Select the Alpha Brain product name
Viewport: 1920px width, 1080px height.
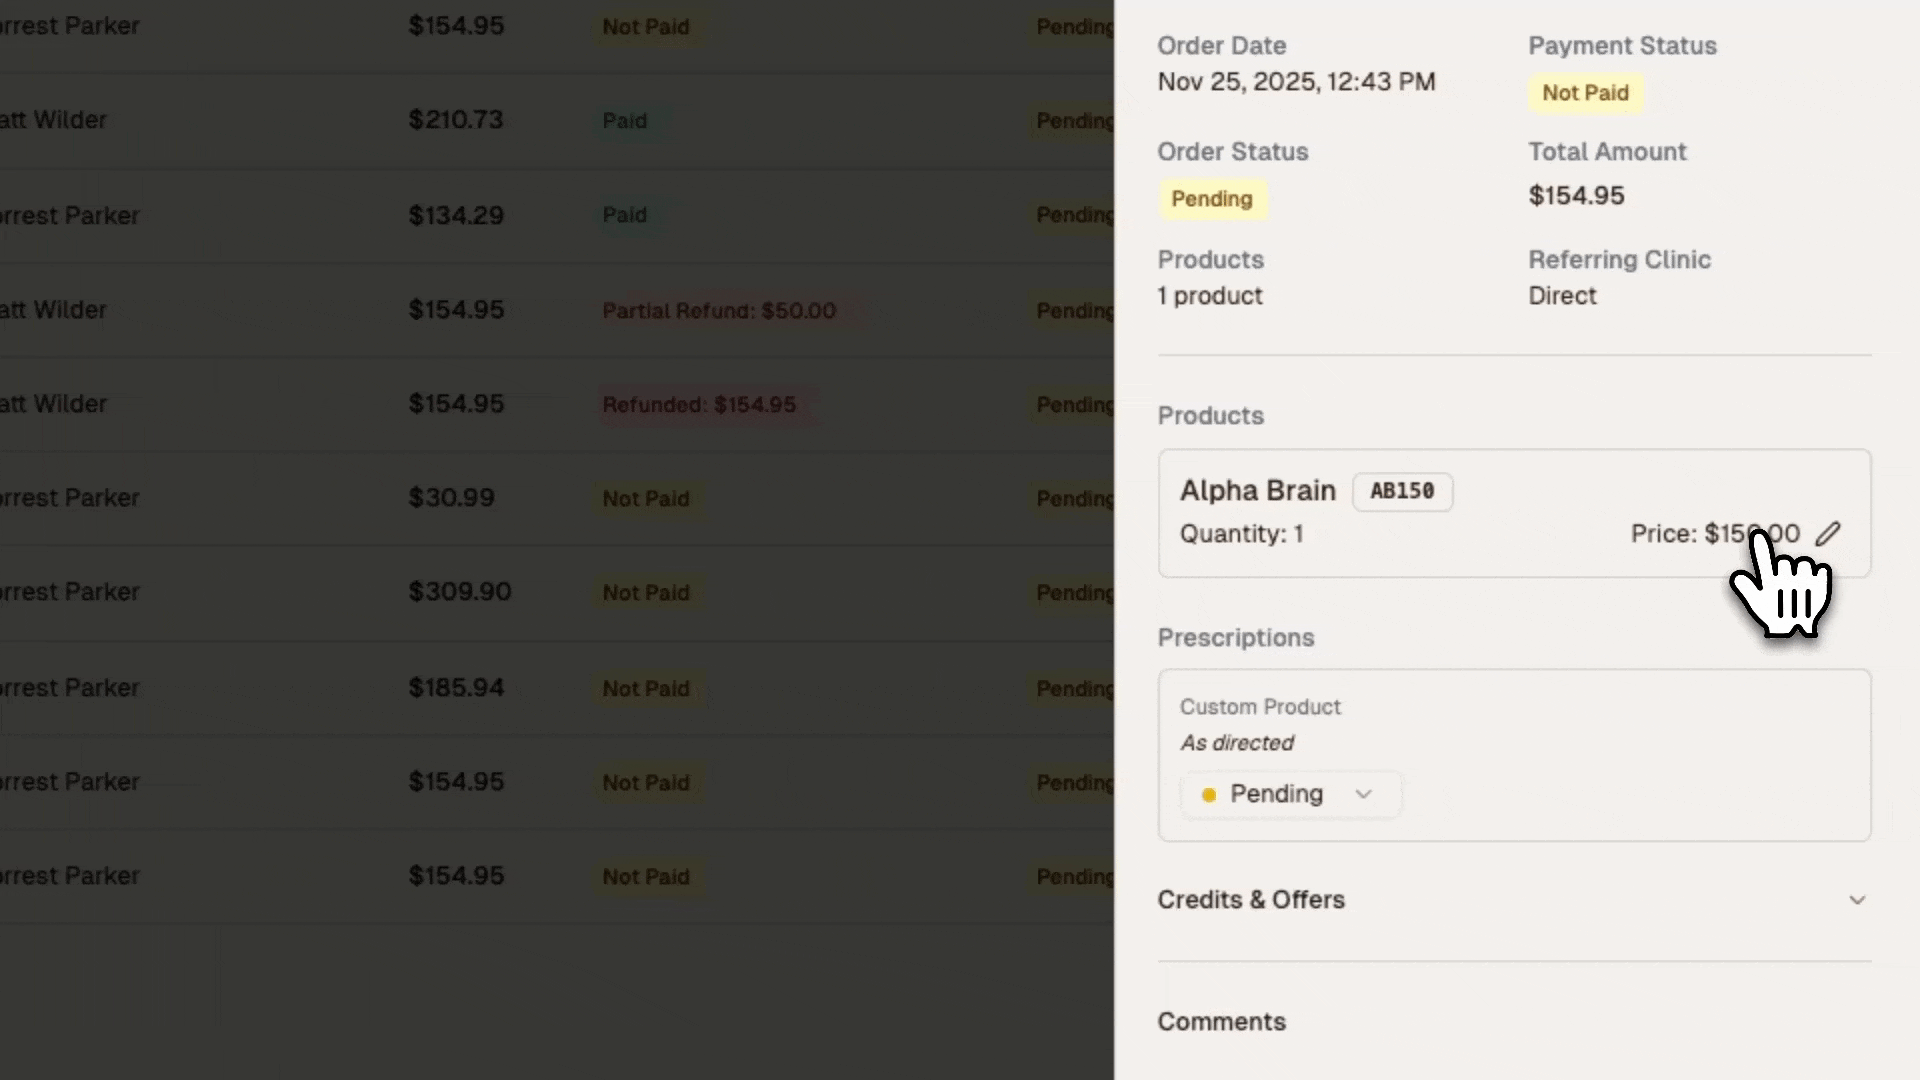(1257, 491)
